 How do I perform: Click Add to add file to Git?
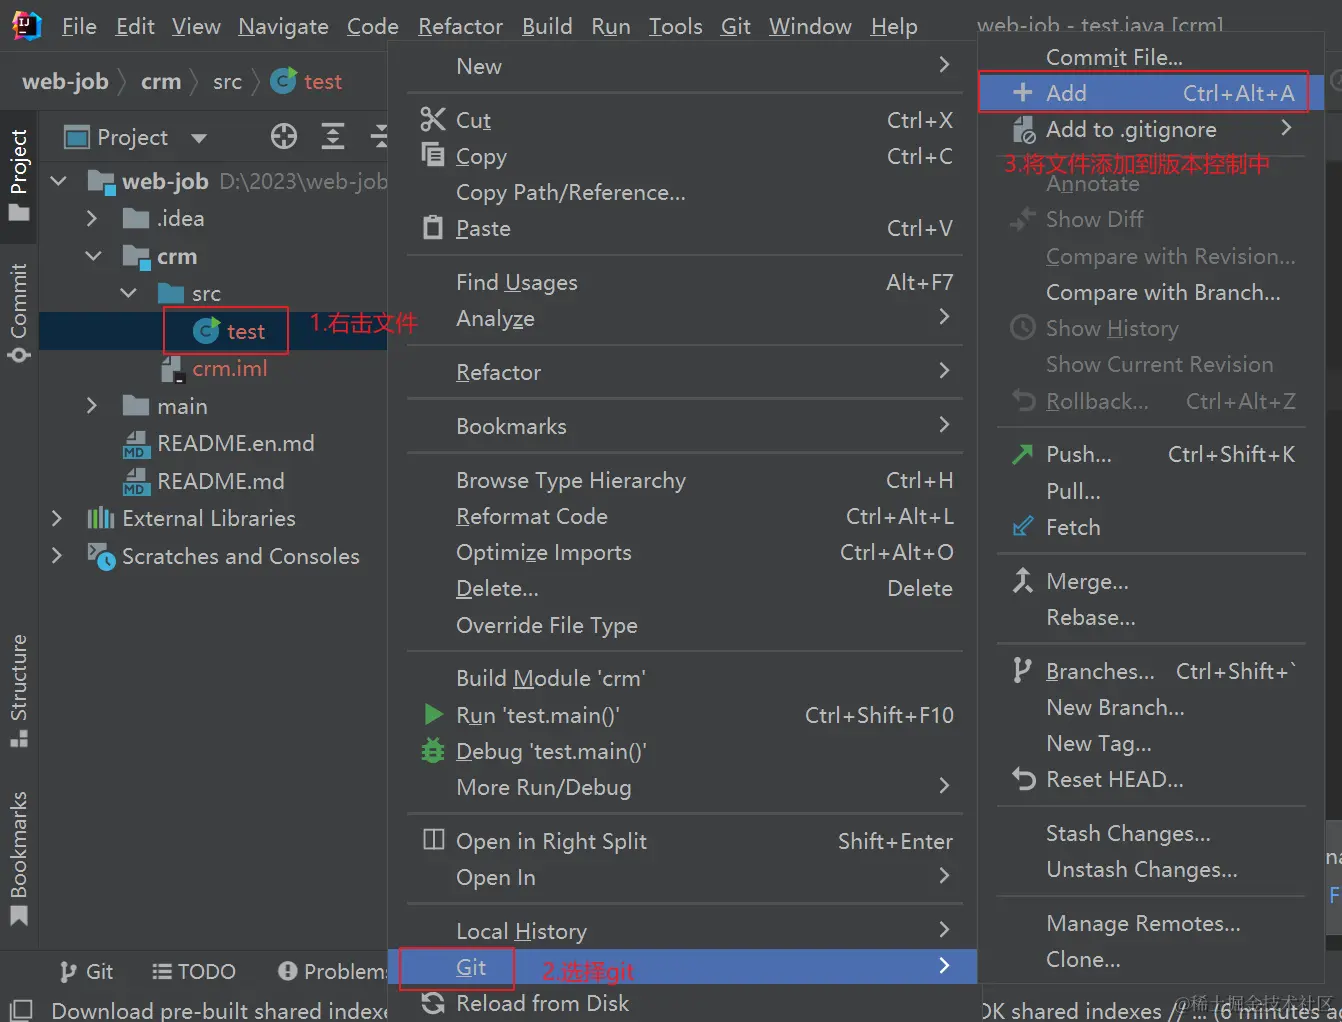1151,93
